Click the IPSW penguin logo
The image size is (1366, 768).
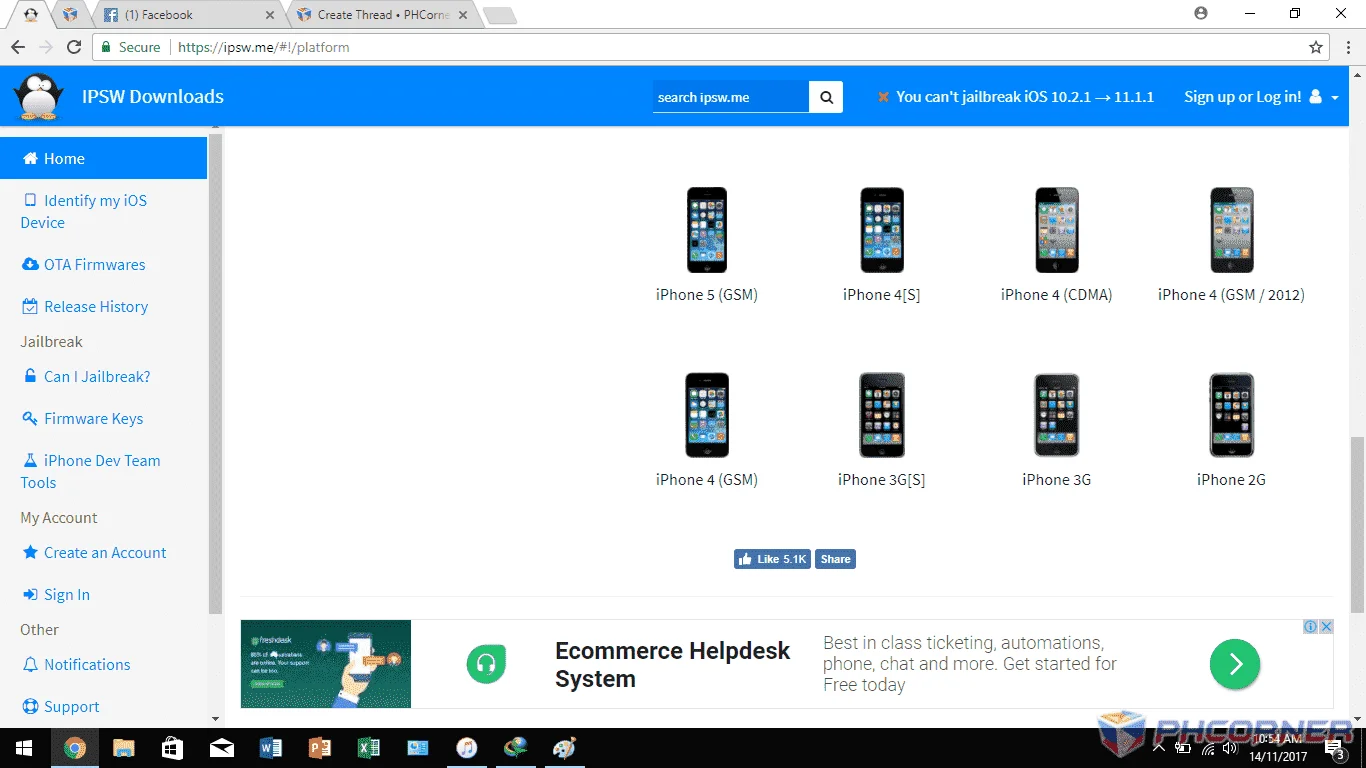(x=38, y=98)
